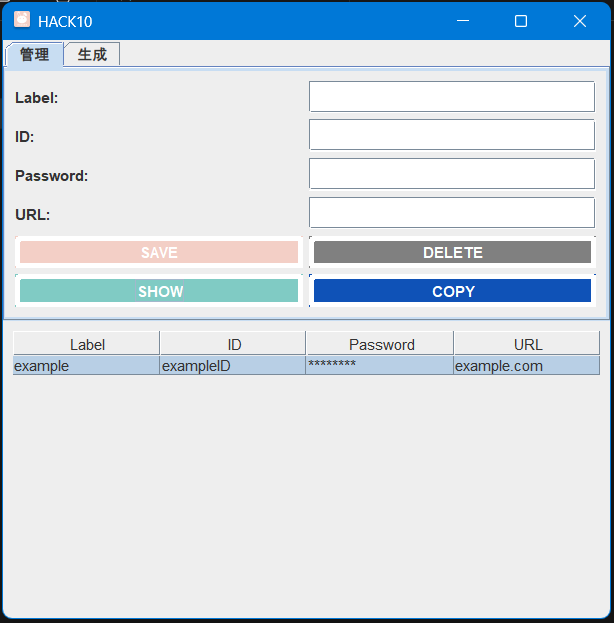Click into the Password field
The width and height of the screenshot is (614, 623).
[452, 174]
